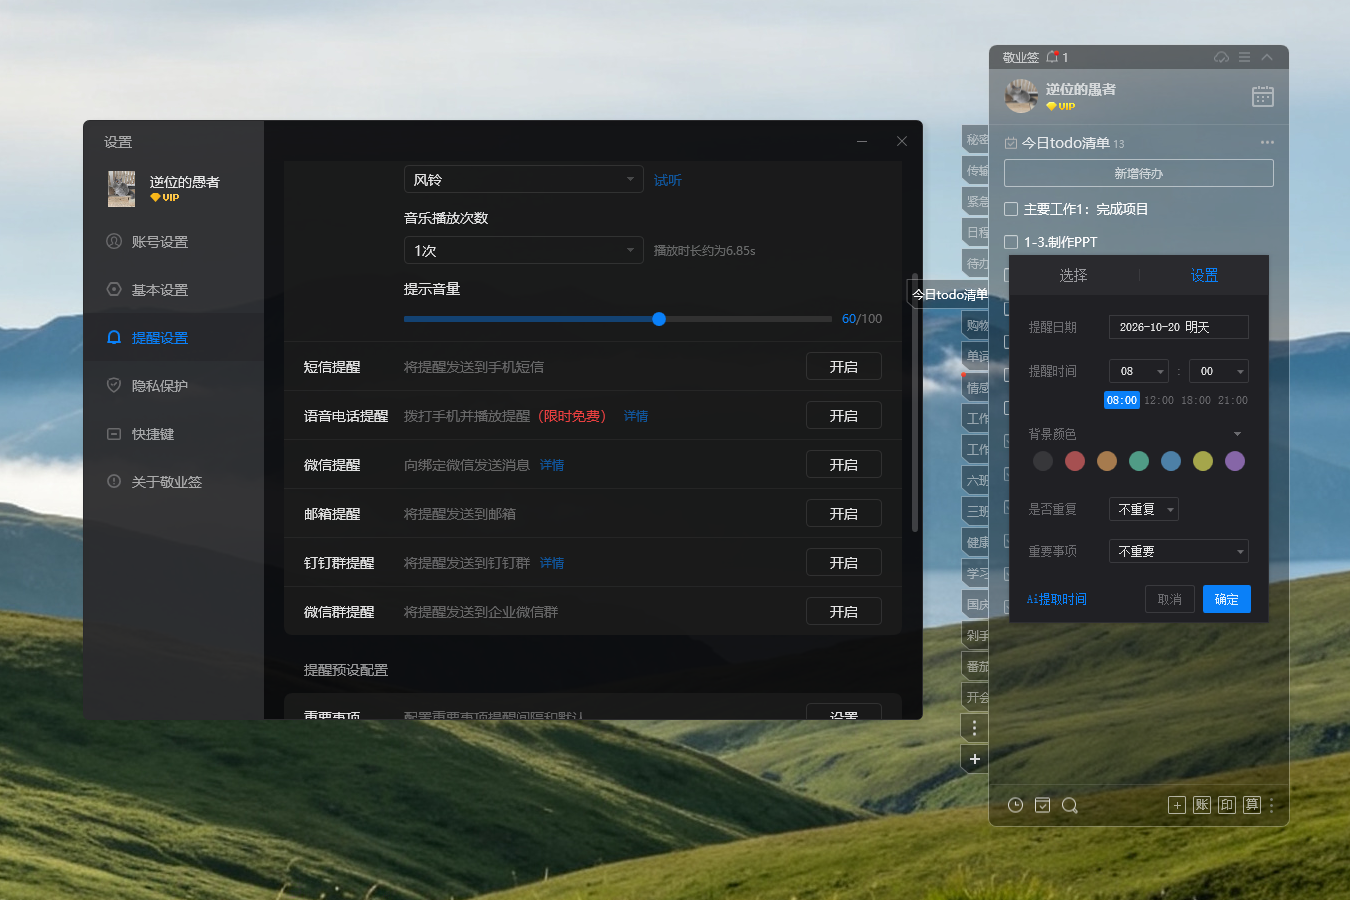Open the 1次 play count dropdown
The width and height of the screenshot is (1350, 900).
(x=523, y=250)
